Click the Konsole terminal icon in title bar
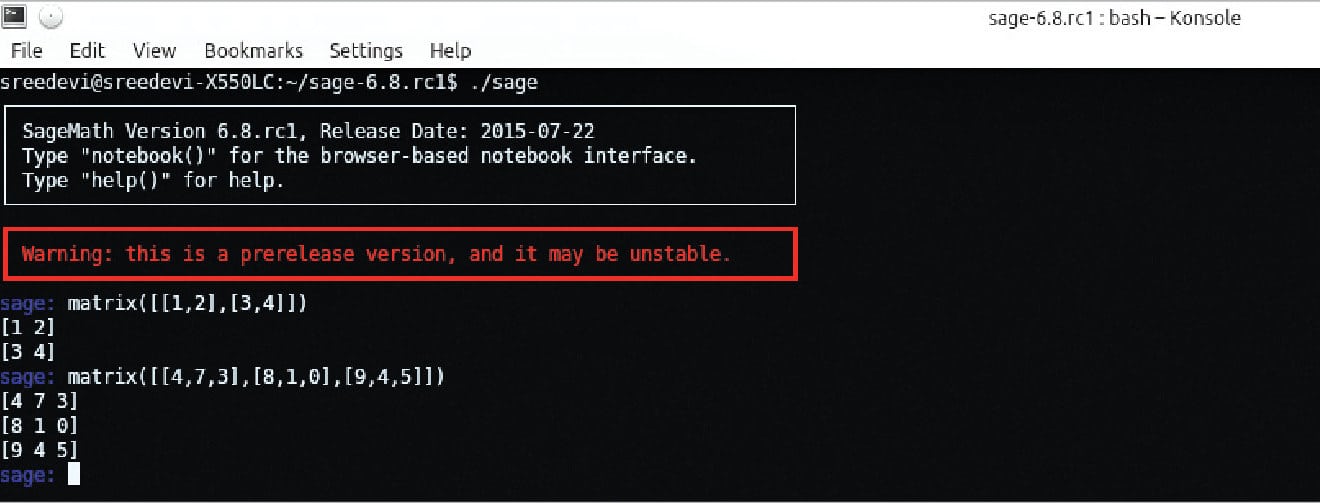Viewport: 1320px width, 503px height. click(x=14, y=18)
